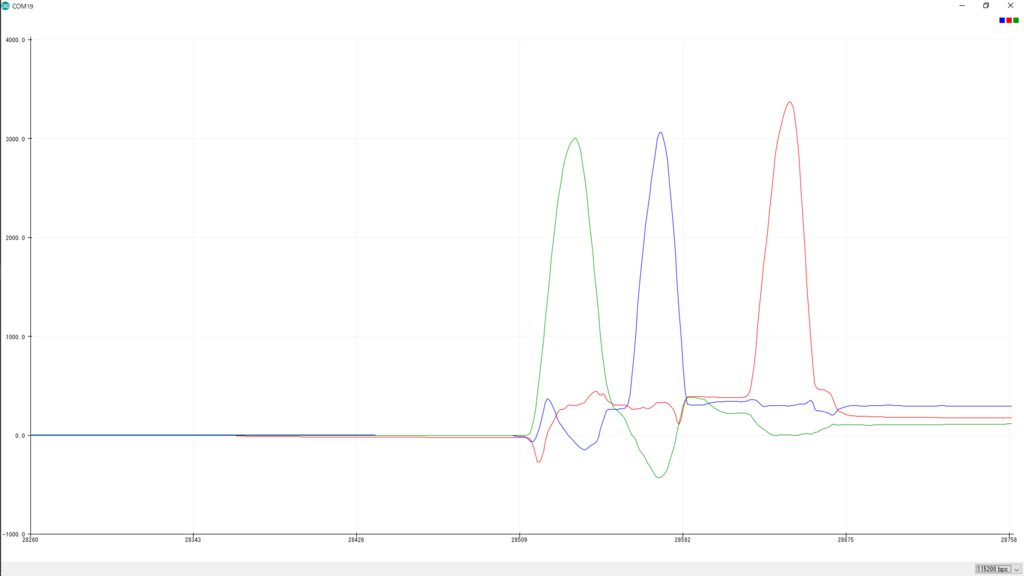Viewport: 1024px width, 576px height.
Task: Click the 28592 x-axis label
Action: [682, 540]
